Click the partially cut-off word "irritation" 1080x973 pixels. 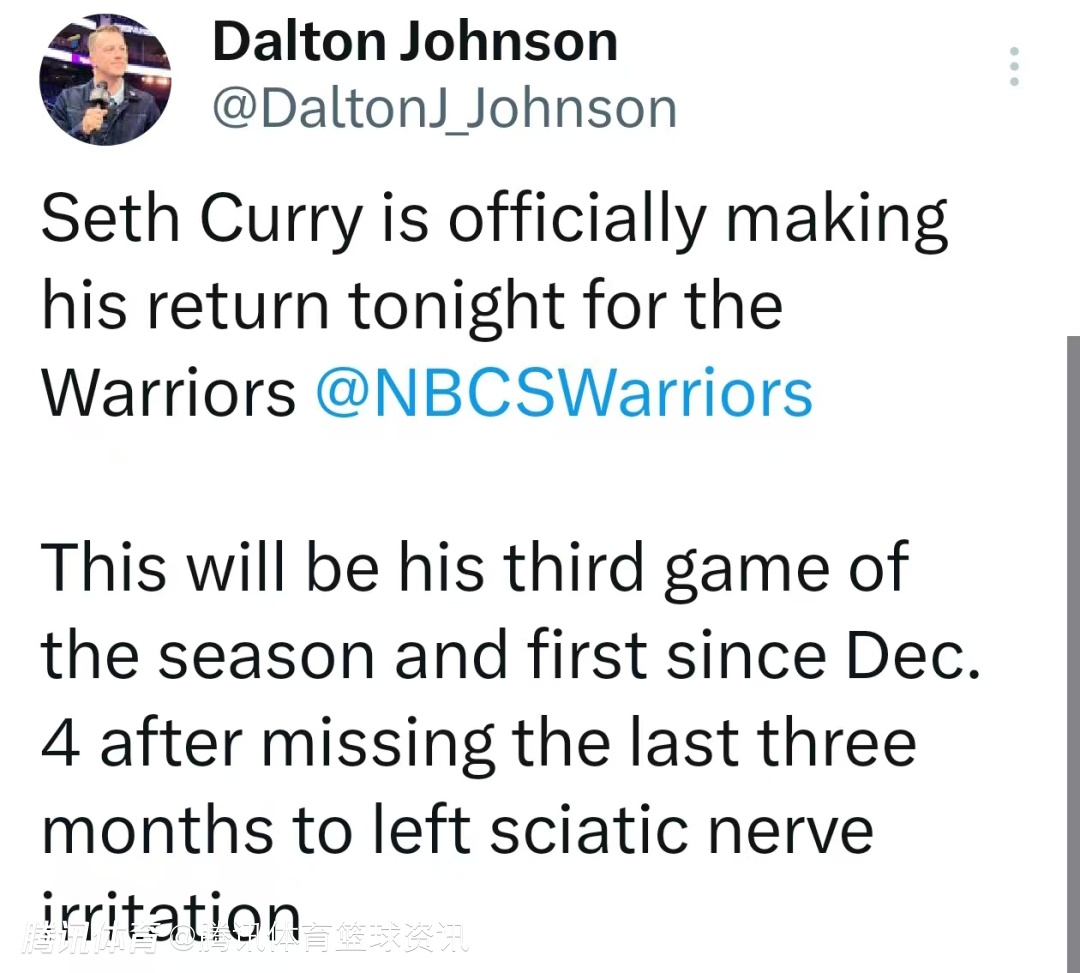pyautogui.click(x=170, y=908)
